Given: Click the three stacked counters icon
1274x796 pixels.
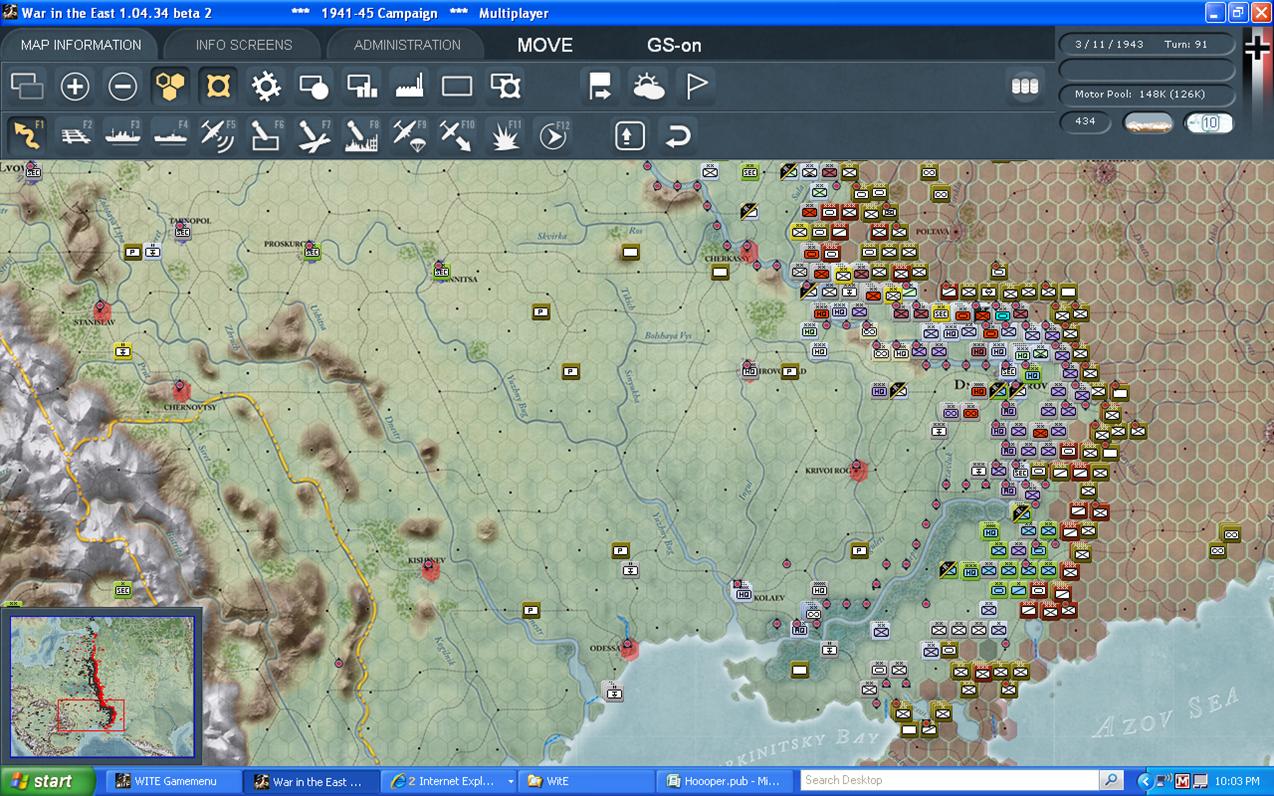Looking at the screenshot, I should [1025, 87].
